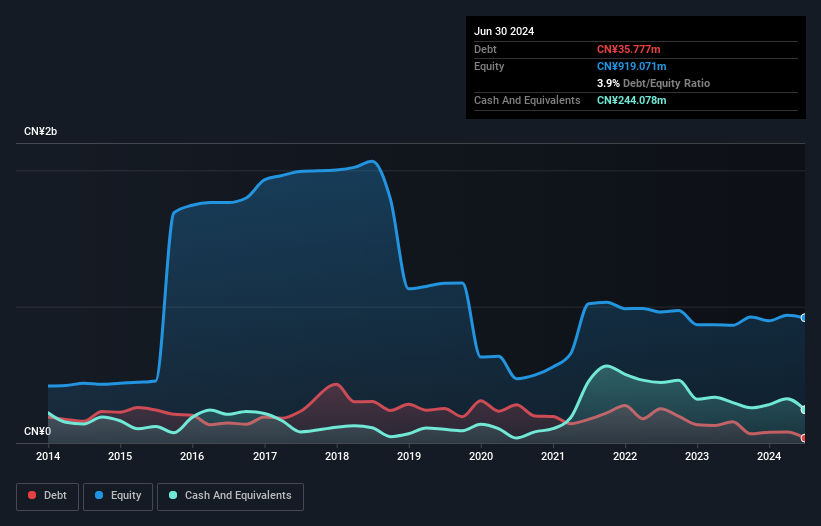Viewport: 821px width, 526px height.
Task: Click the Debt value CN¥35.777m
Action: (628, 49)
